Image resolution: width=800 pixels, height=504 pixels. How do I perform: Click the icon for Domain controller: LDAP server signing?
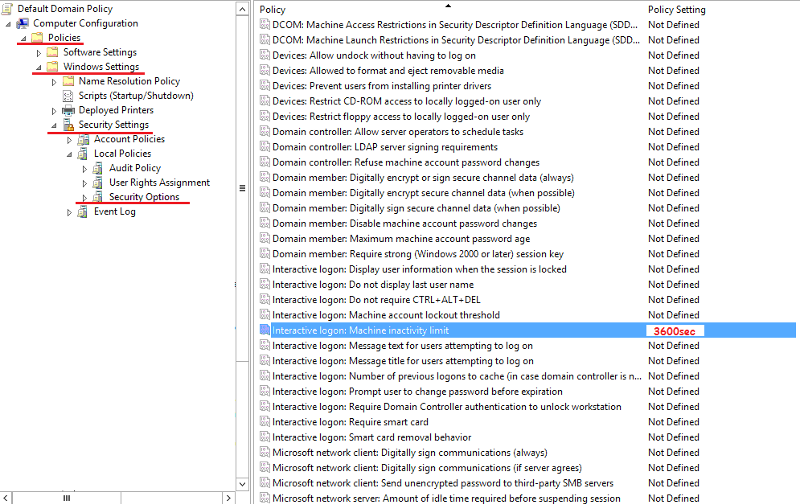click(x=265, y=146)
